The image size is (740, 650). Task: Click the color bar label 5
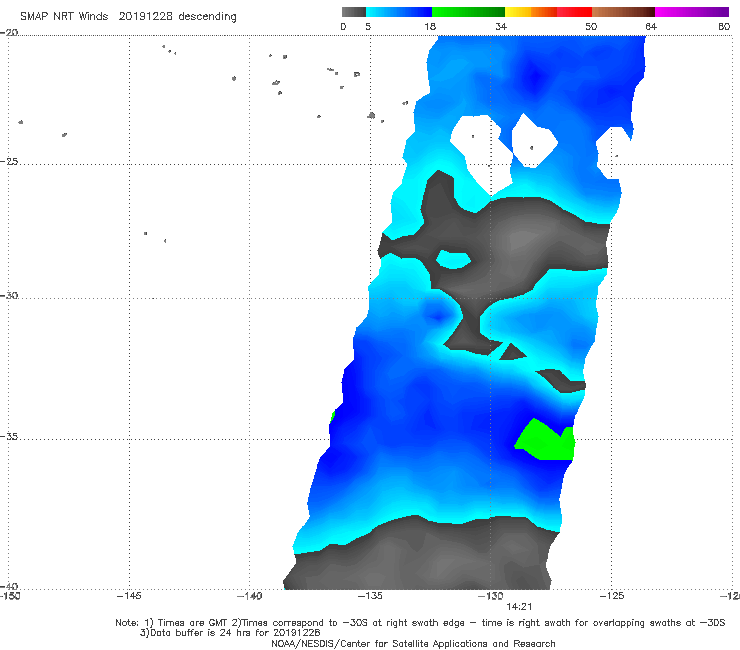coord(368,26)
